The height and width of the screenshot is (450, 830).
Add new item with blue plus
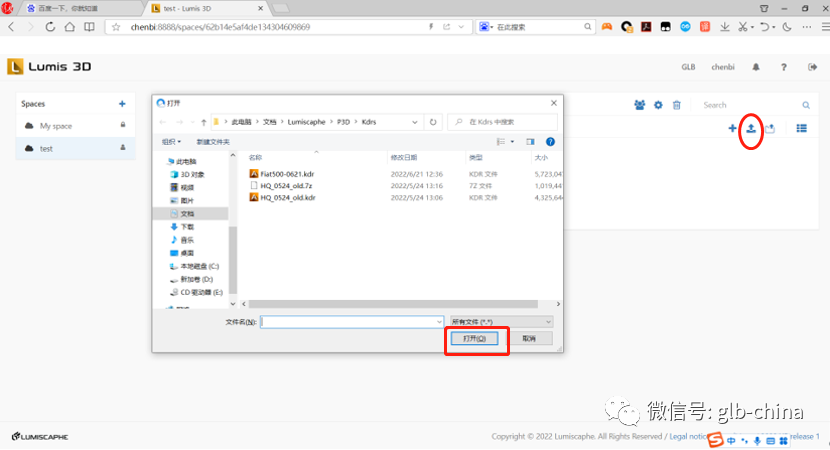click(x=732, y=128)
